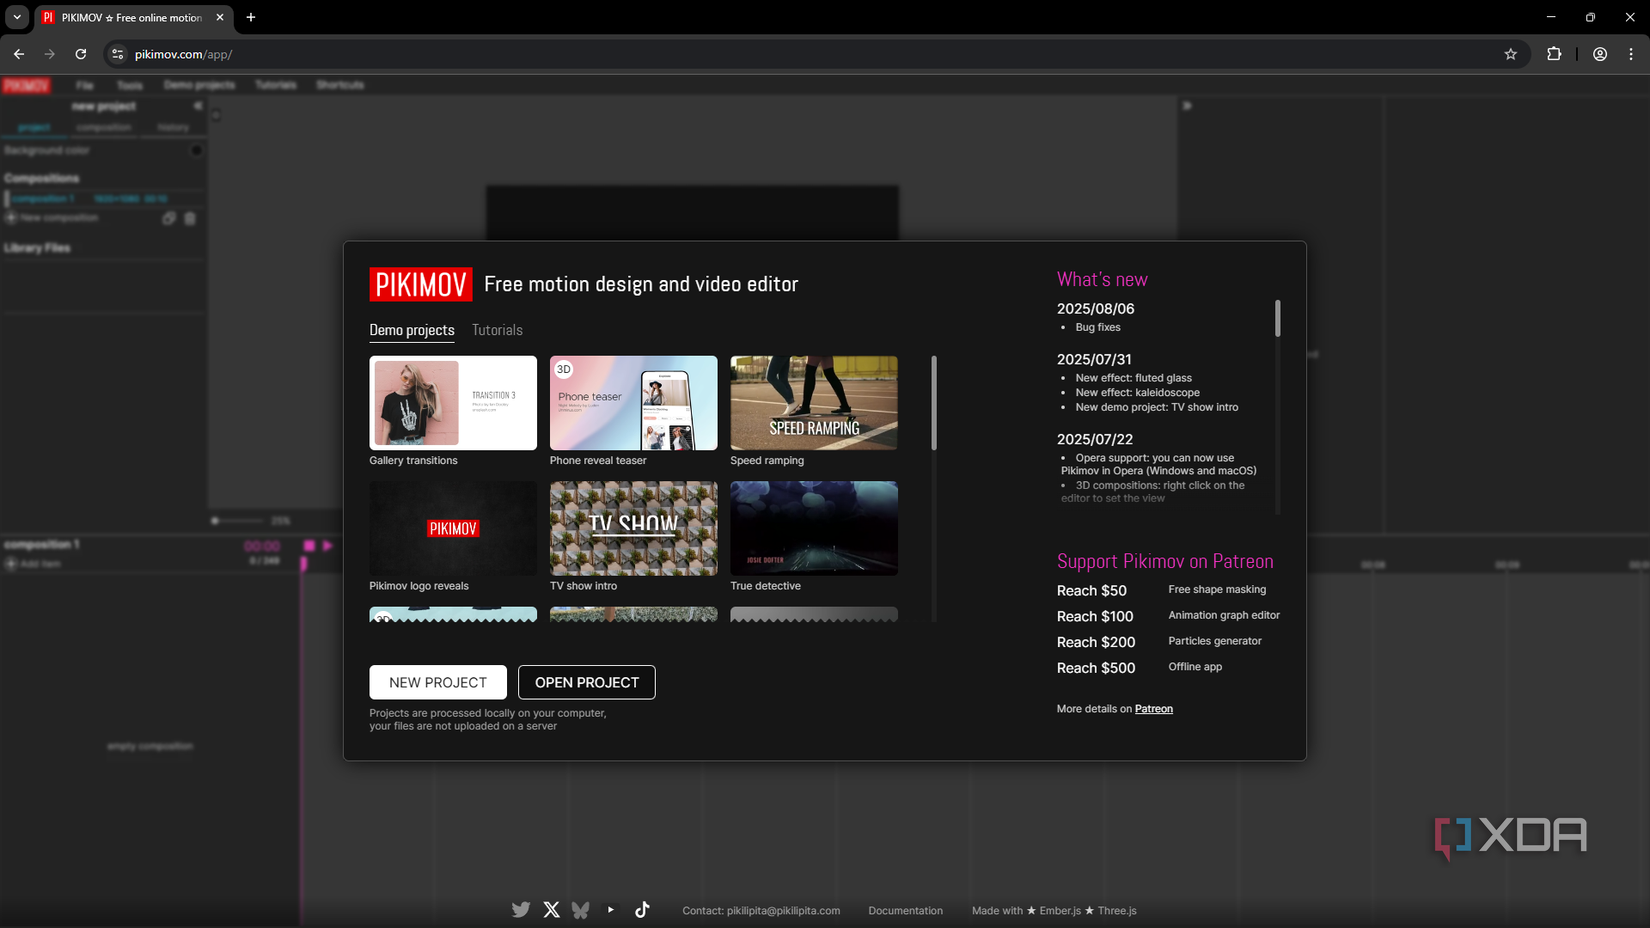This screenshot has width=1650, height=928.
Task: Open the Tools menu in Pikimov
Action: (130, 85)
